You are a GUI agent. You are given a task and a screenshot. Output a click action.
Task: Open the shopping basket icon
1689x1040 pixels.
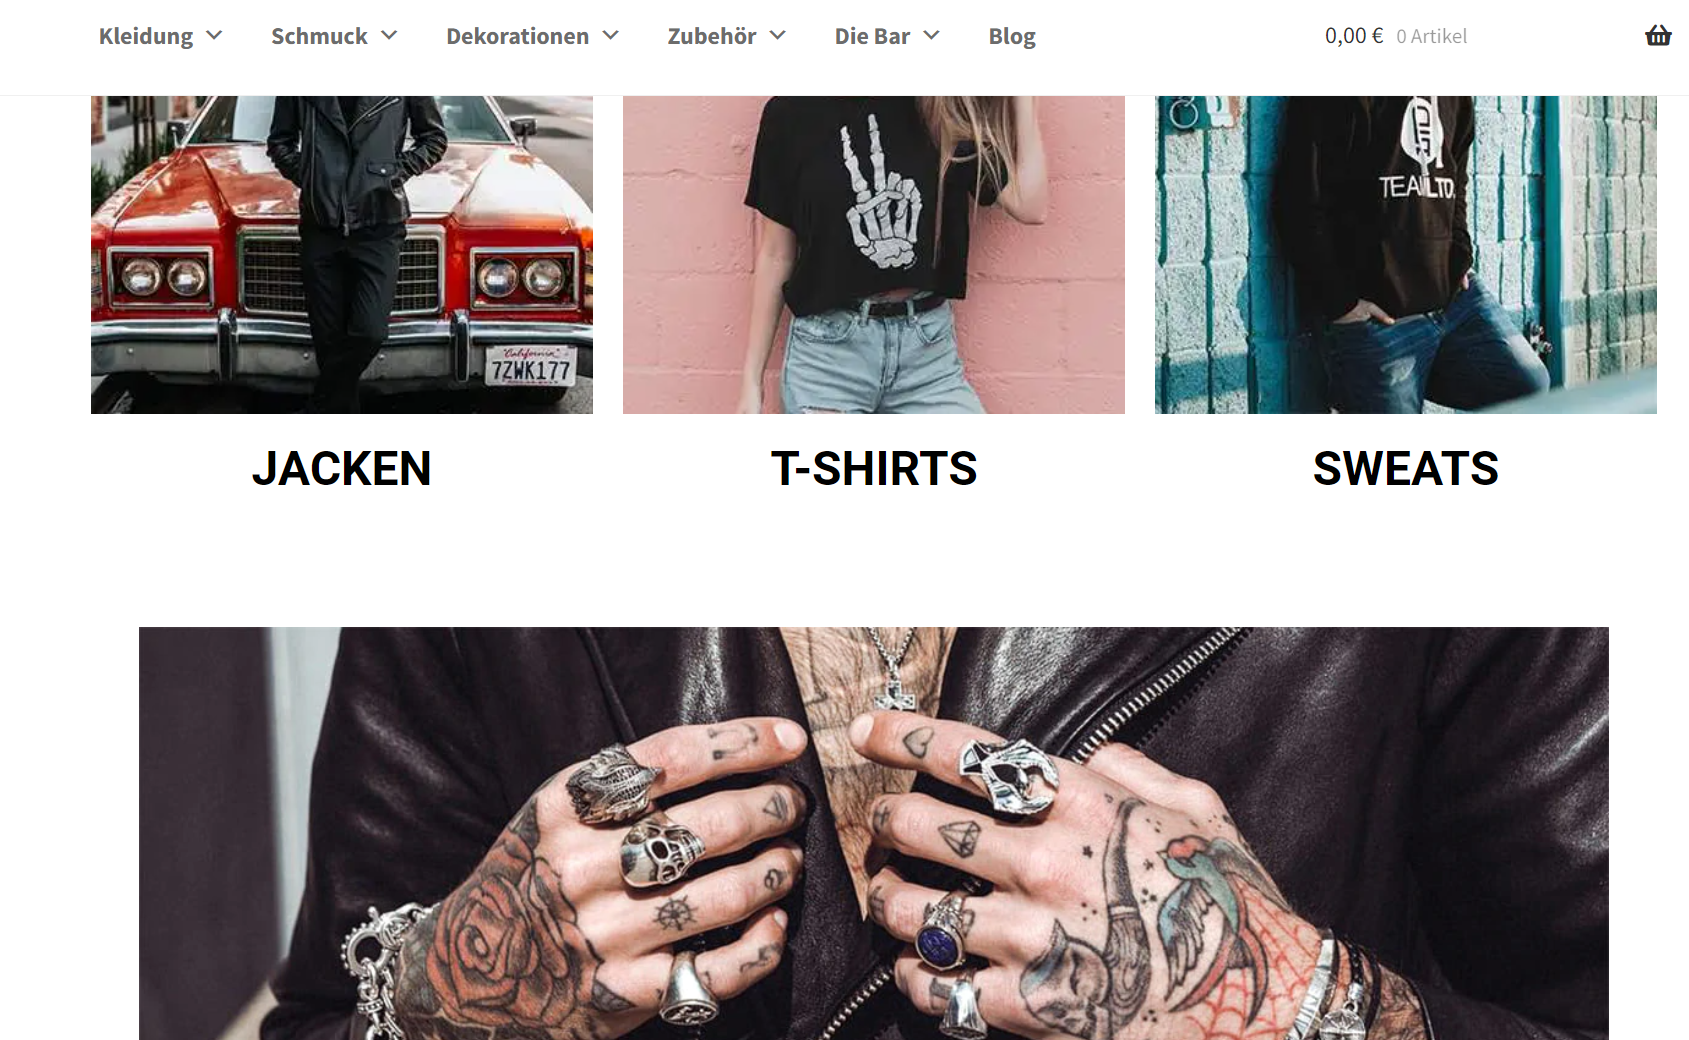pos(1658,36)
